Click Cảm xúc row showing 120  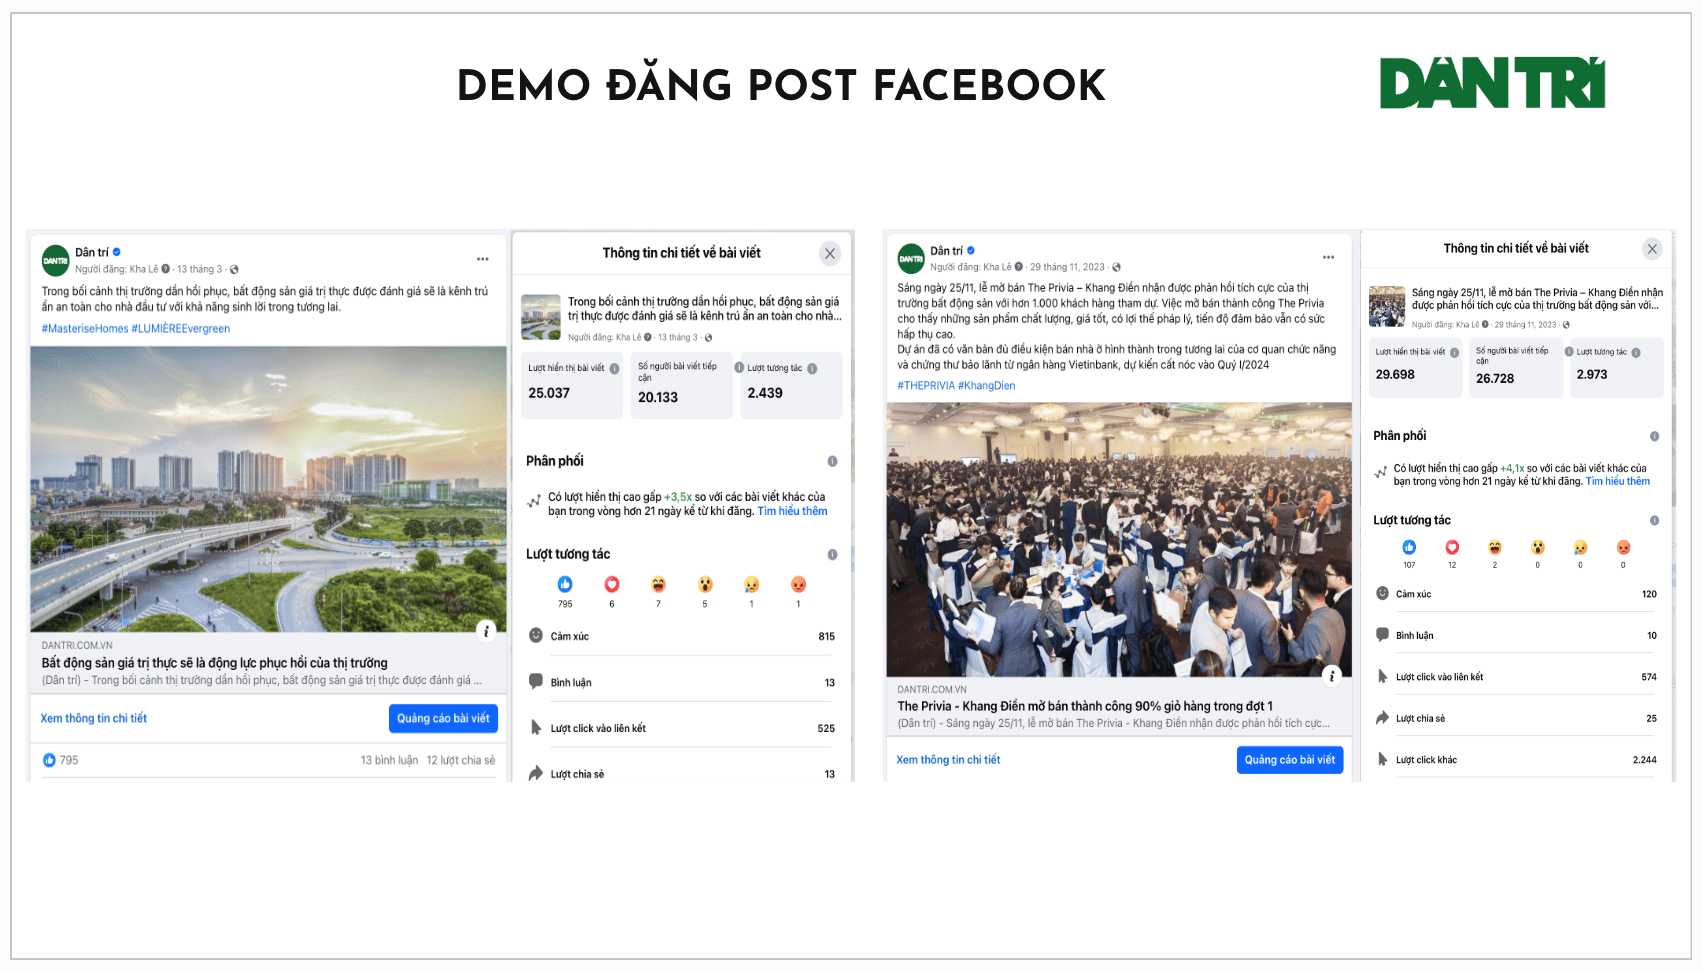(x=1516, y=594)
